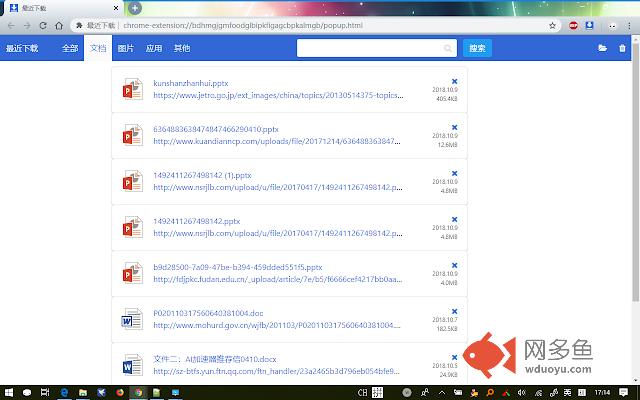Switch to the 图片 tab
This screenshot has height=400, width=640.
pyautogui.click(x=126, y=47)
